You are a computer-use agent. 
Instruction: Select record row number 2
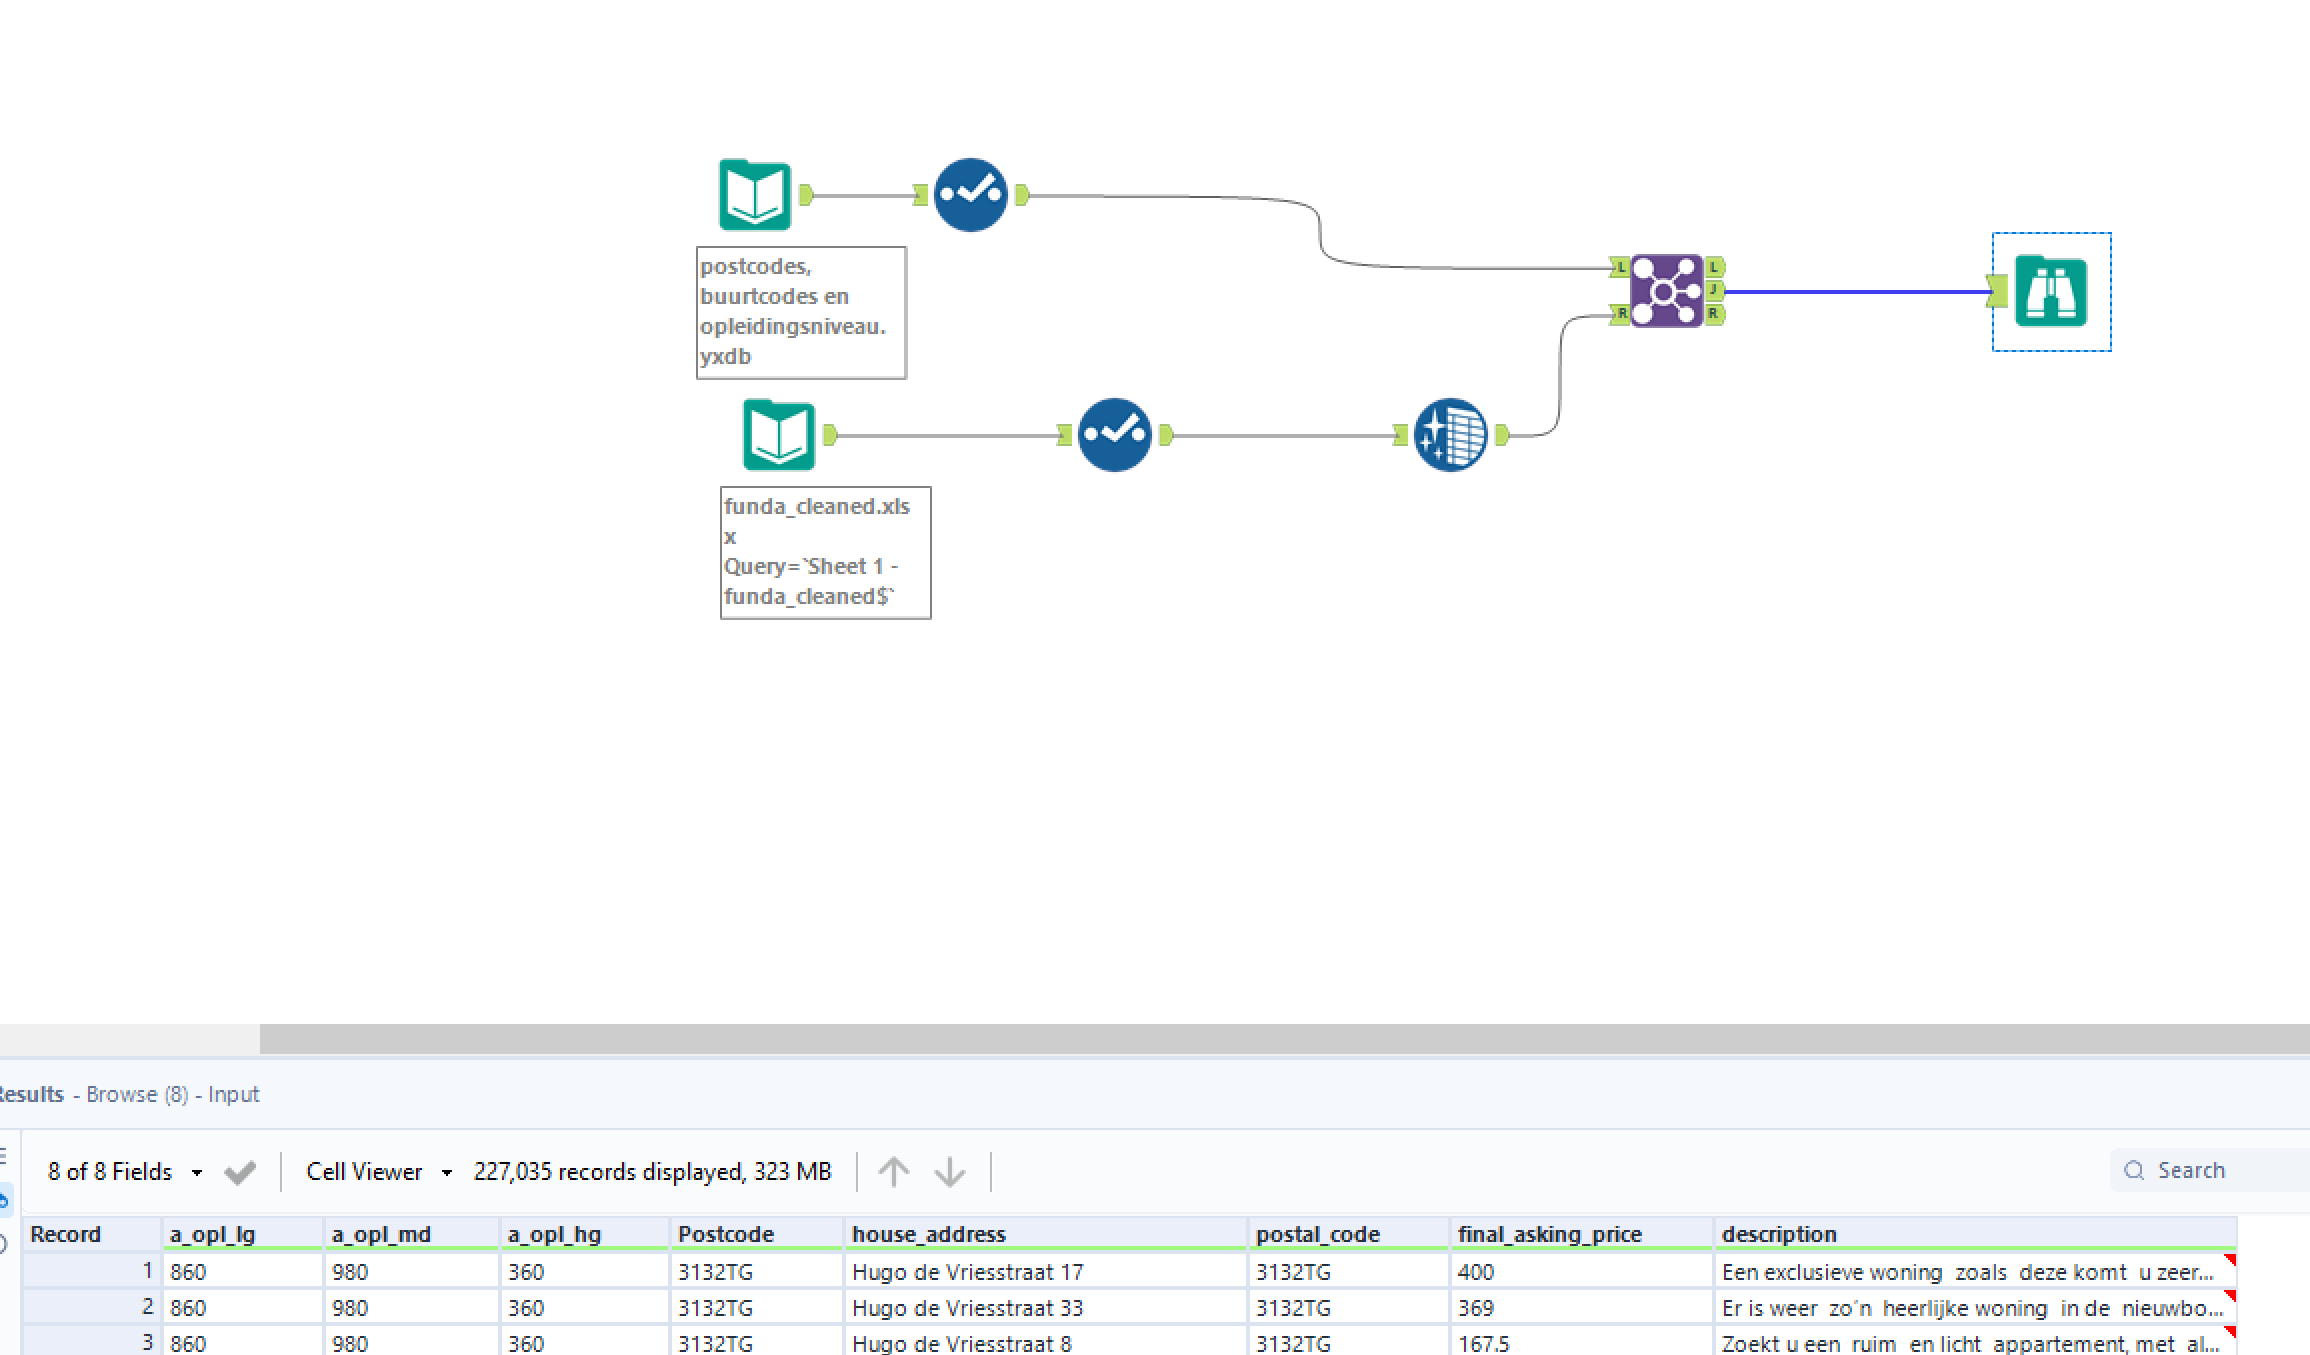[92, 1308]
